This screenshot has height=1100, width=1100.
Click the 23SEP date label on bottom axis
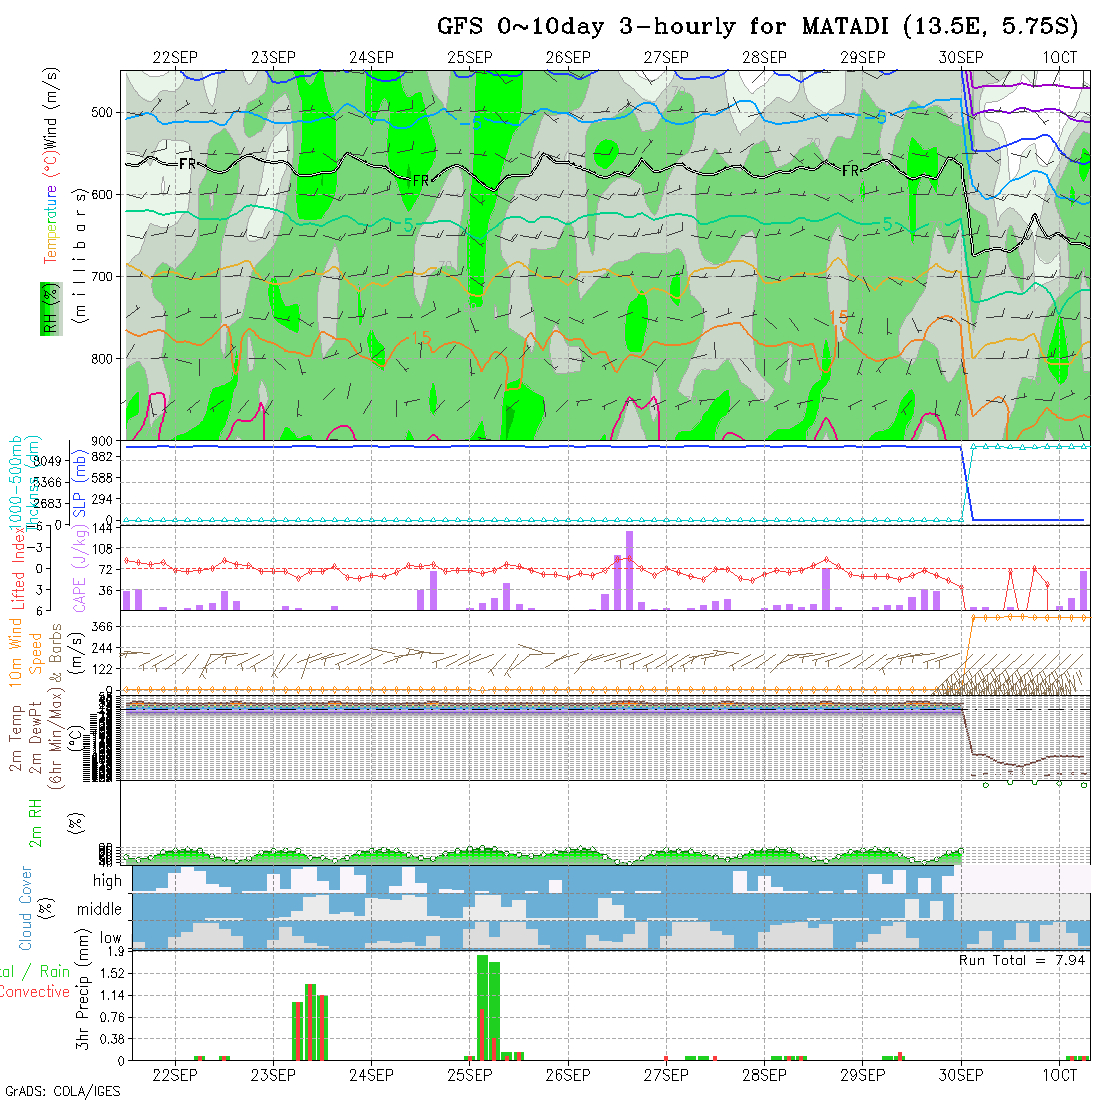click(x=273, y=1075)
